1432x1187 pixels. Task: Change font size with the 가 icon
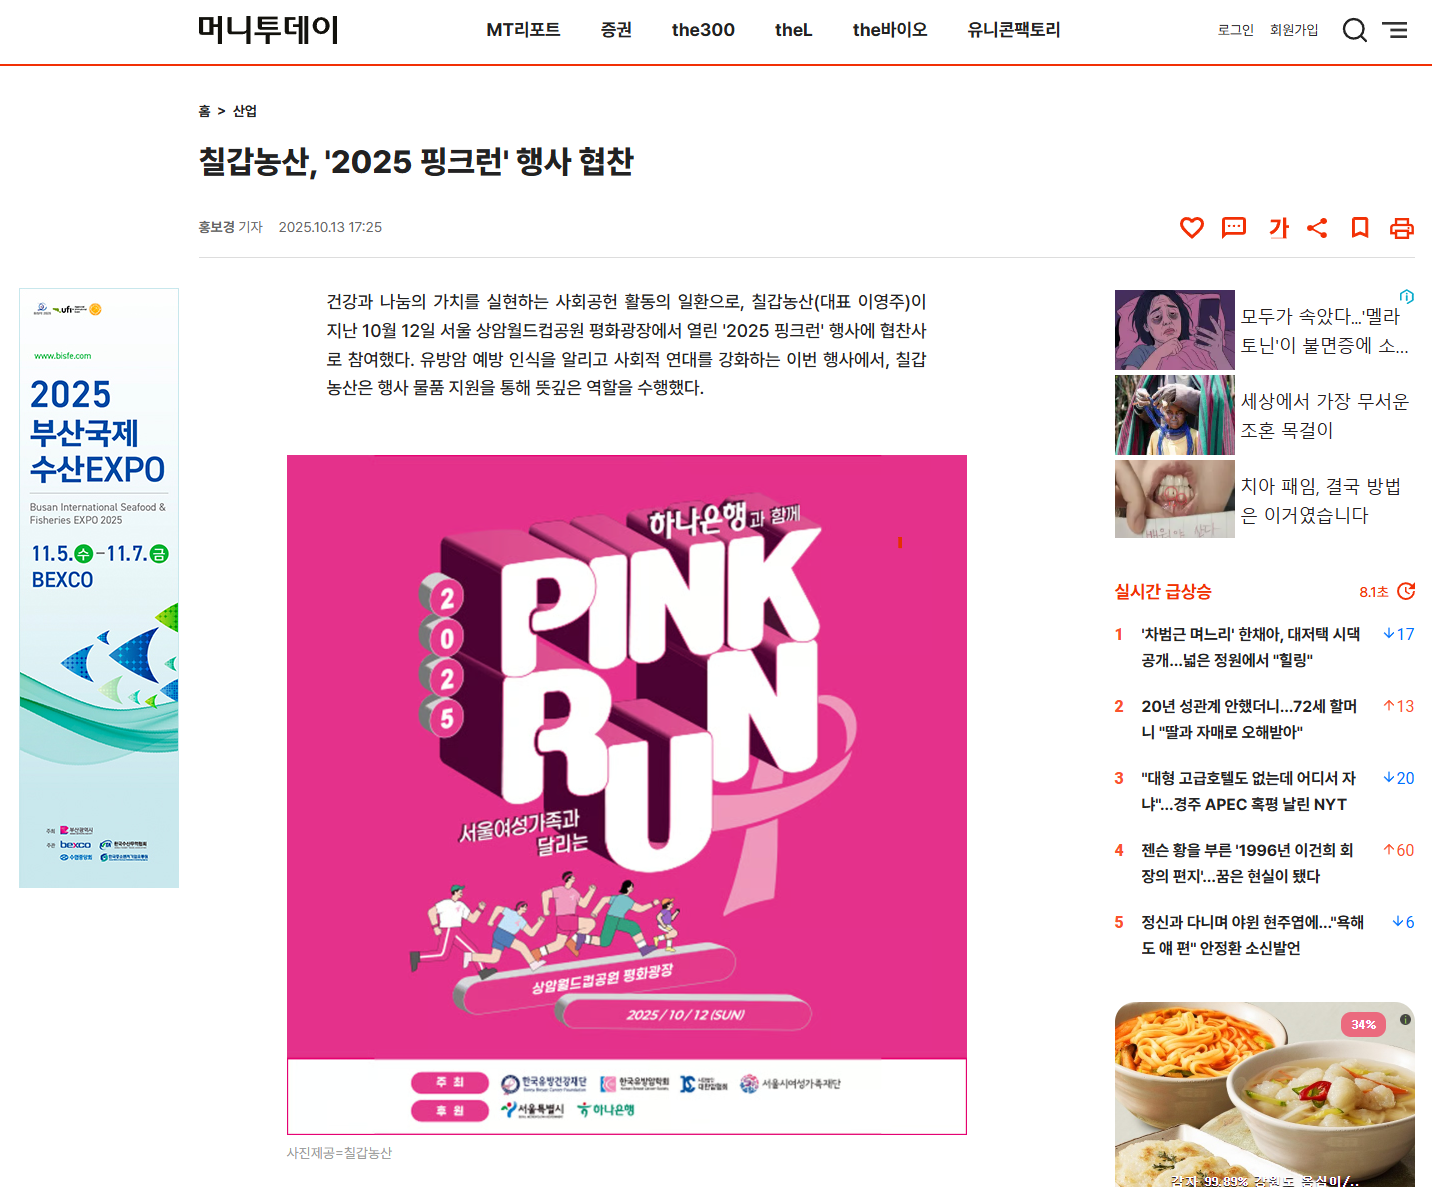click(x=1278, y=228)
